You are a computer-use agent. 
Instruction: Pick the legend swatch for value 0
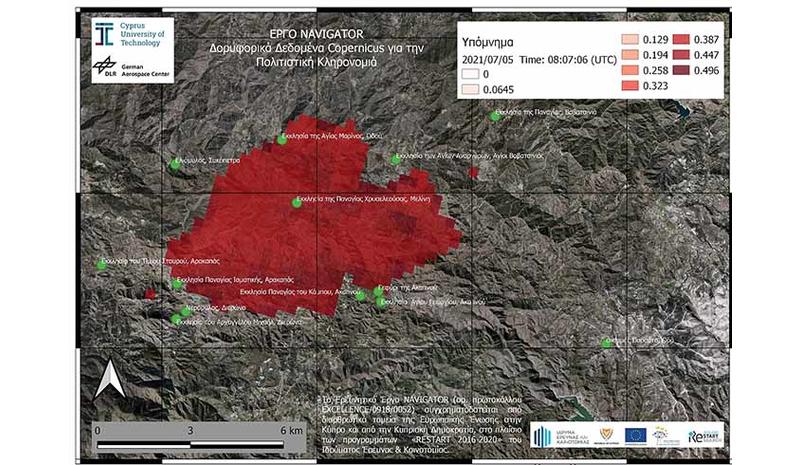tap(470, 74)
